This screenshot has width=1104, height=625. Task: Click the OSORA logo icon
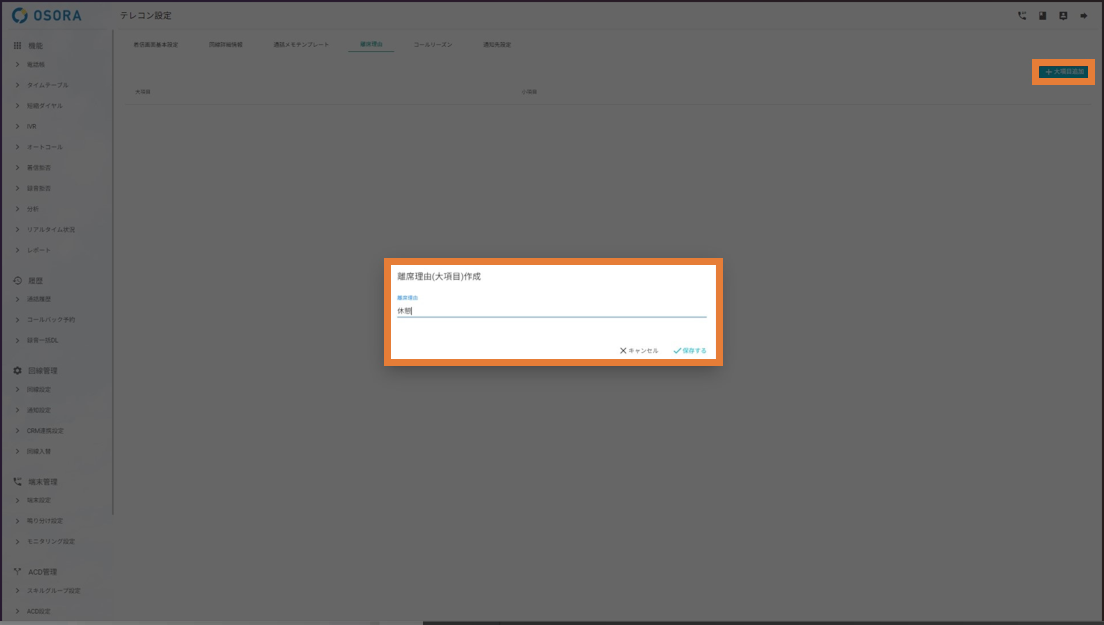(19, 16)
